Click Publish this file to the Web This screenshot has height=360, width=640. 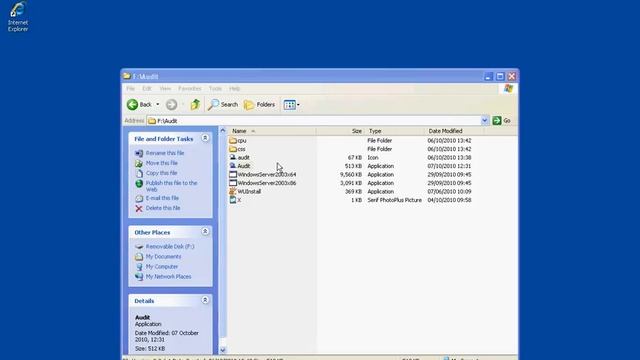[171, 186]
